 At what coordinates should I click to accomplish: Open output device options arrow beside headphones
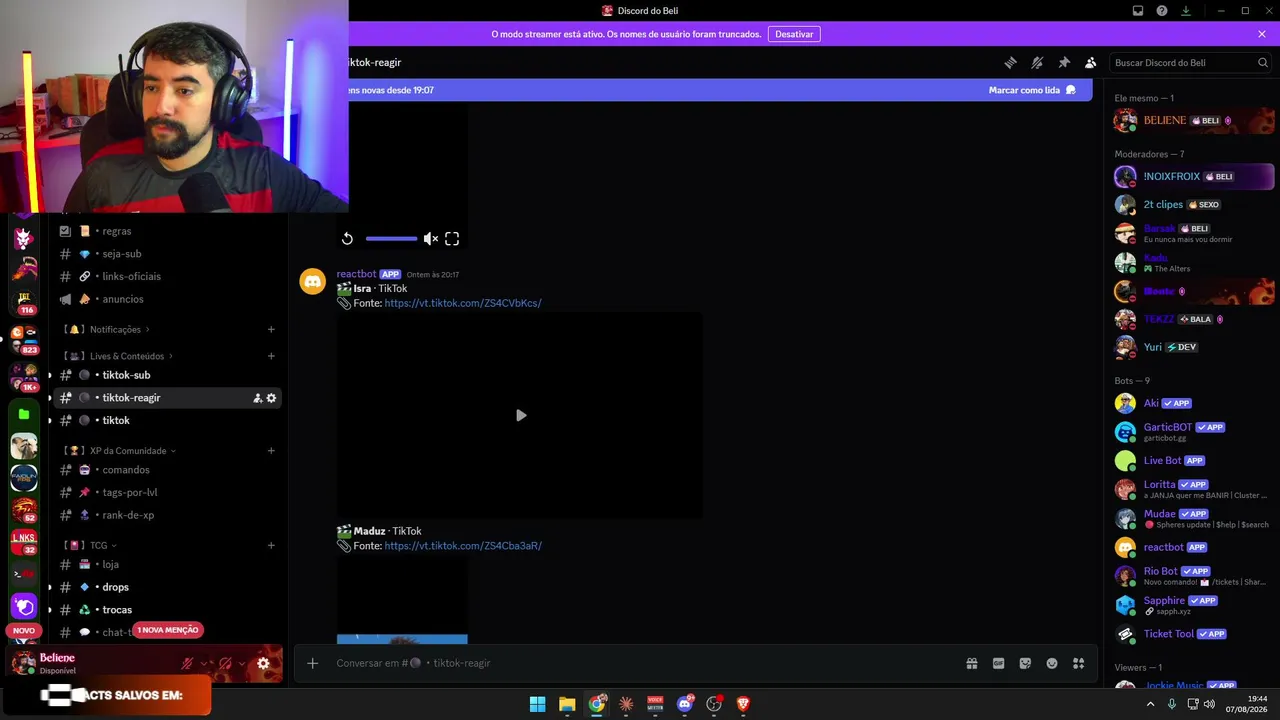click(x=243, y=663)
